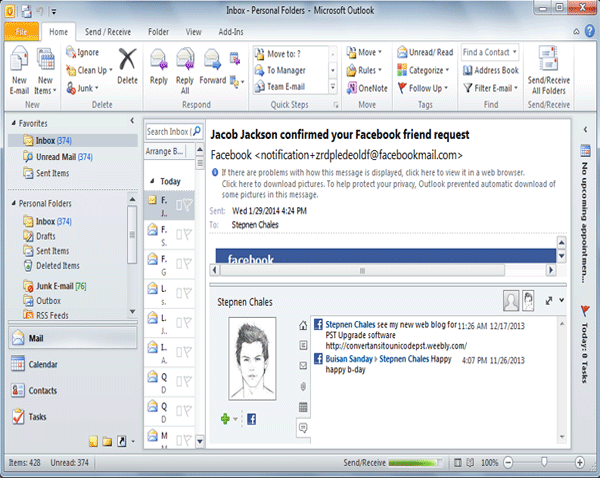Switch to the Folder tab
Screen dimensions: 600x478
click(x=158, y=32)
